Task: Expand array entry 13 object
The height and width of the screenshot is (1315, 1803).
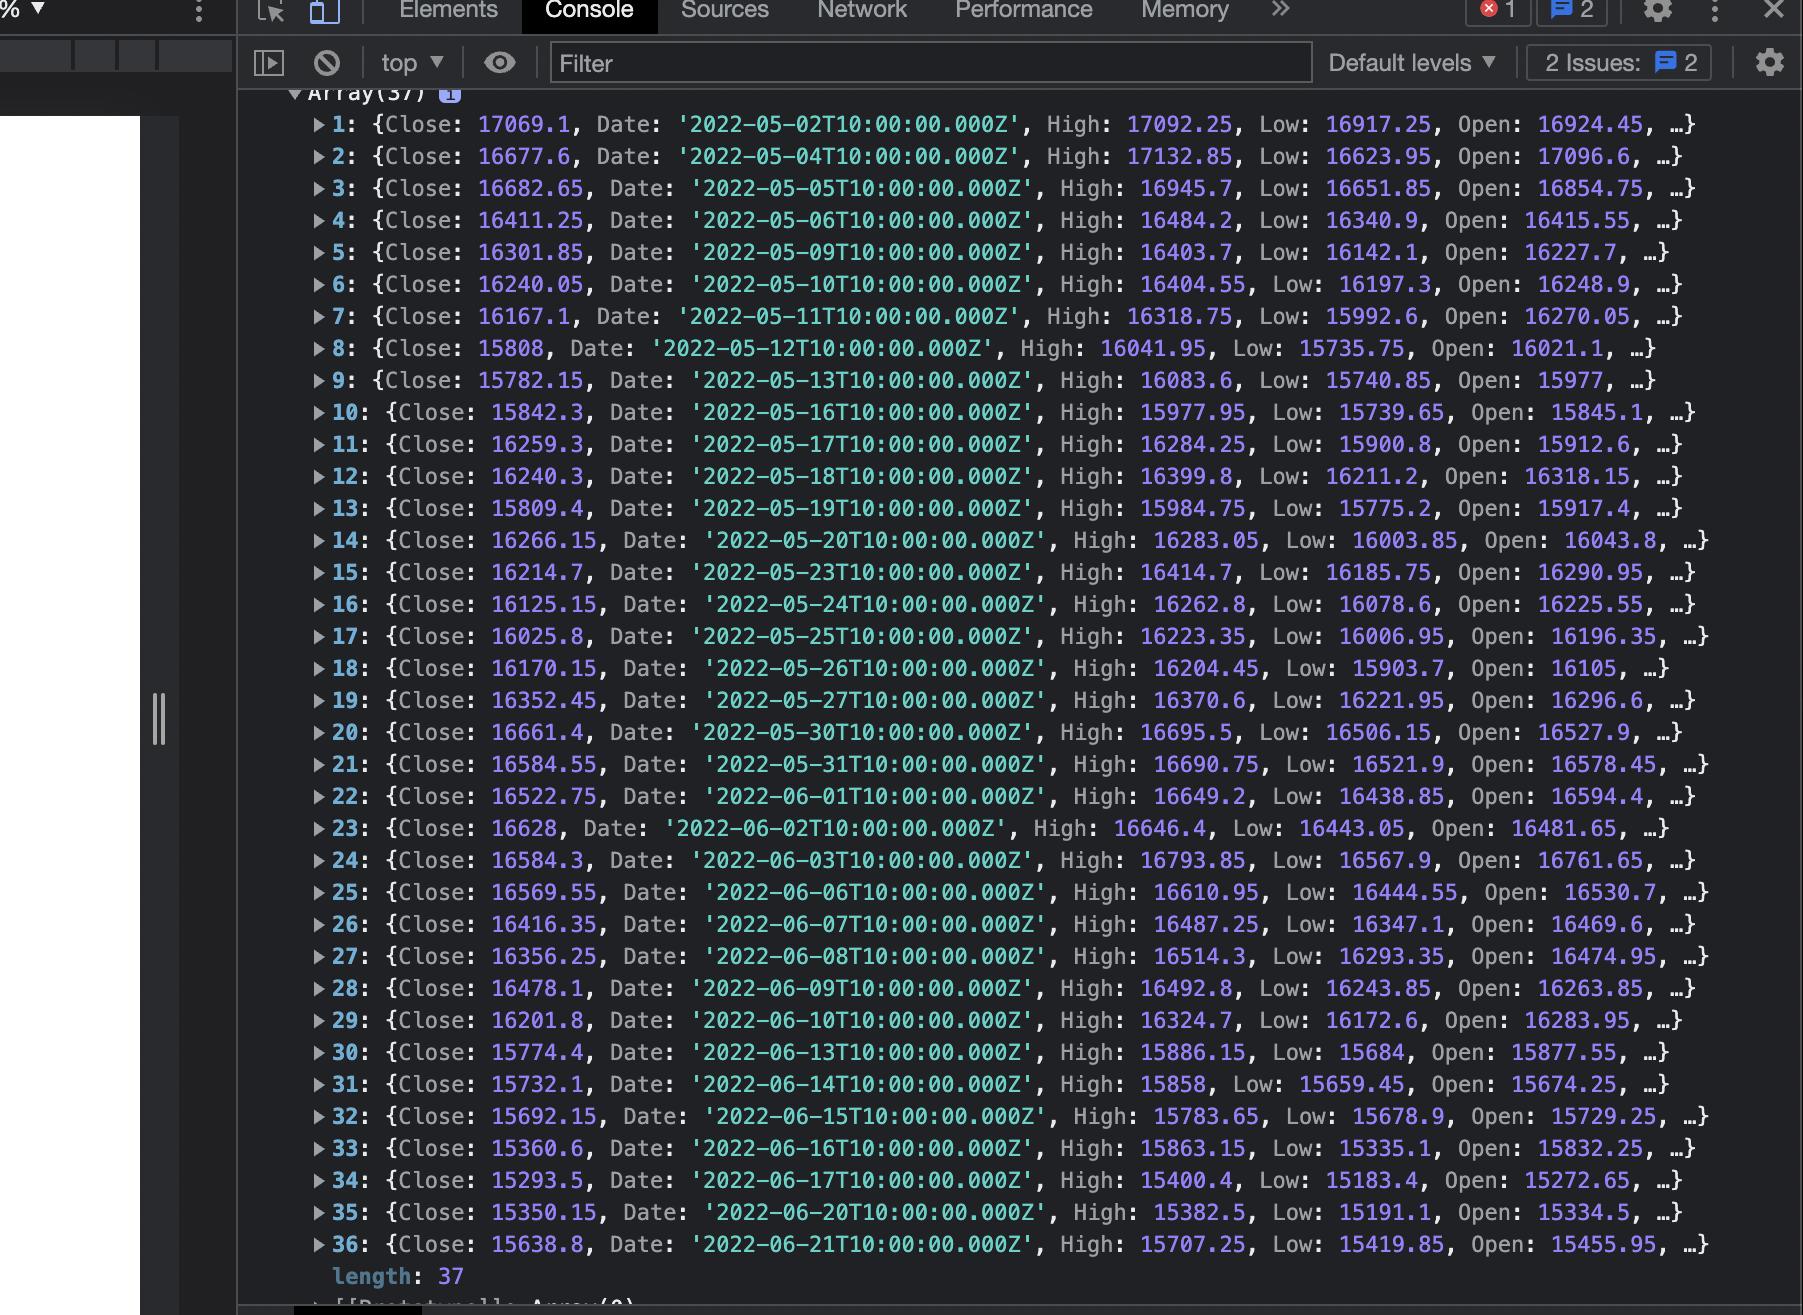Action: pos(319,509)
